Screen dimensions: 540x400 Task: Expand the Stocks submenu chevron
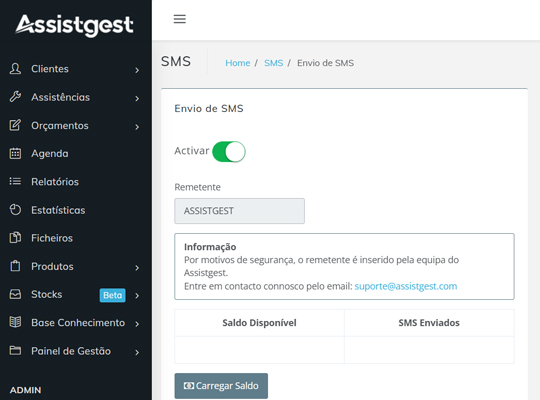[137, 296]
